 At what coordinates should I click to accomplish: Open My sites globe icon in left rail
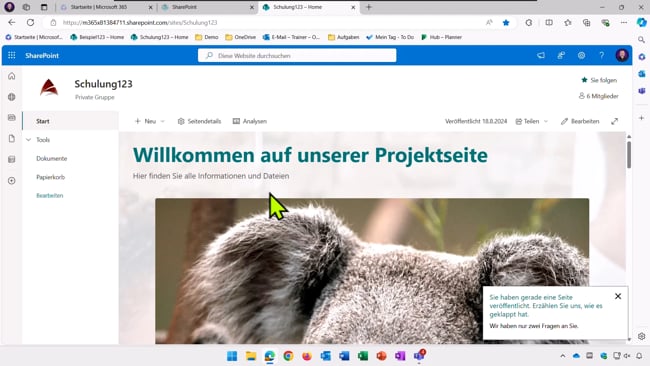(x=12, y=97)
